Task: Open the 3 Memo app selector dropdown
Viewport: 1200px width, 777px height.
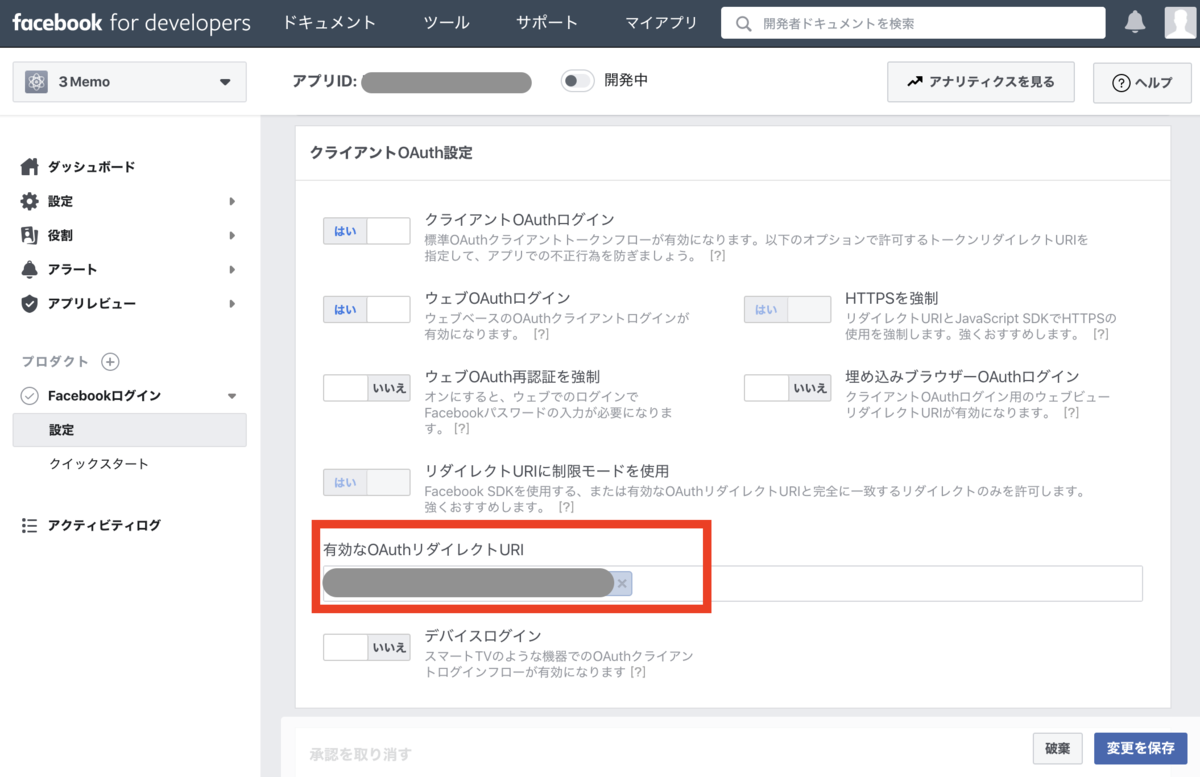Action: 129,82
